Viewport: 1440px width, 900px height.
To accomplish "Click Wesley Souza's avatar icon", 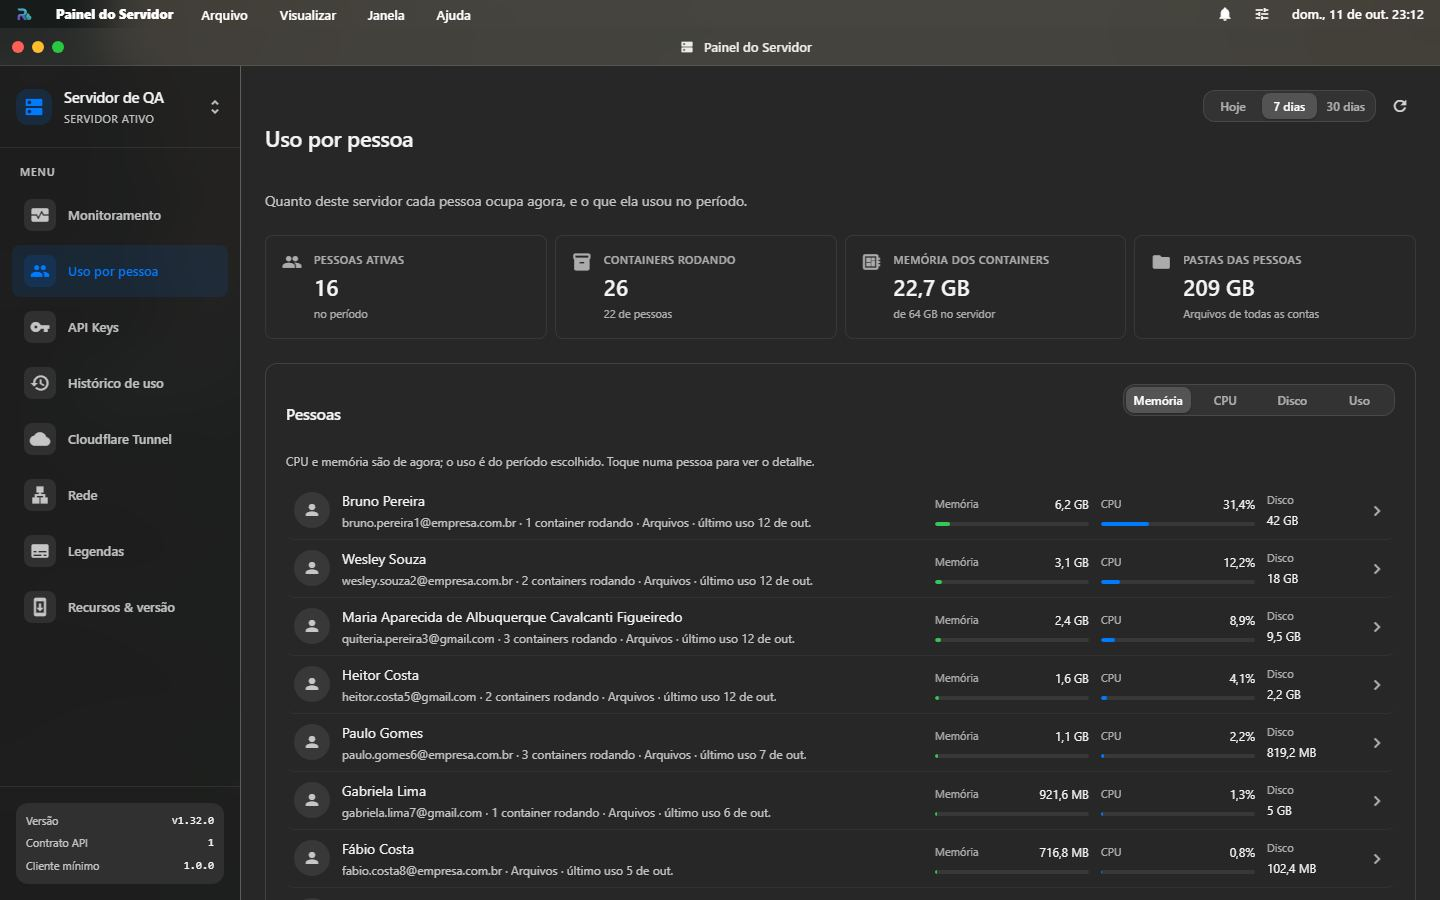I will tap(312, 568).
